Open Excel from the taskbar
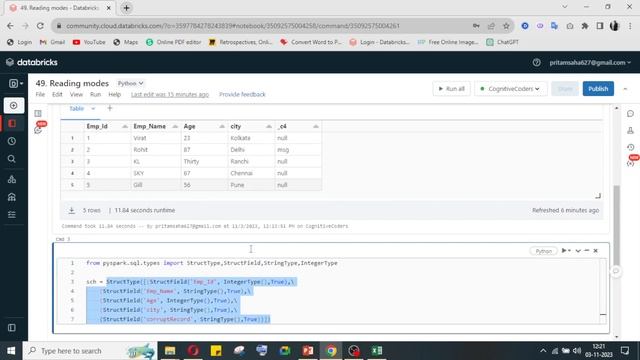 click(377, 351)
